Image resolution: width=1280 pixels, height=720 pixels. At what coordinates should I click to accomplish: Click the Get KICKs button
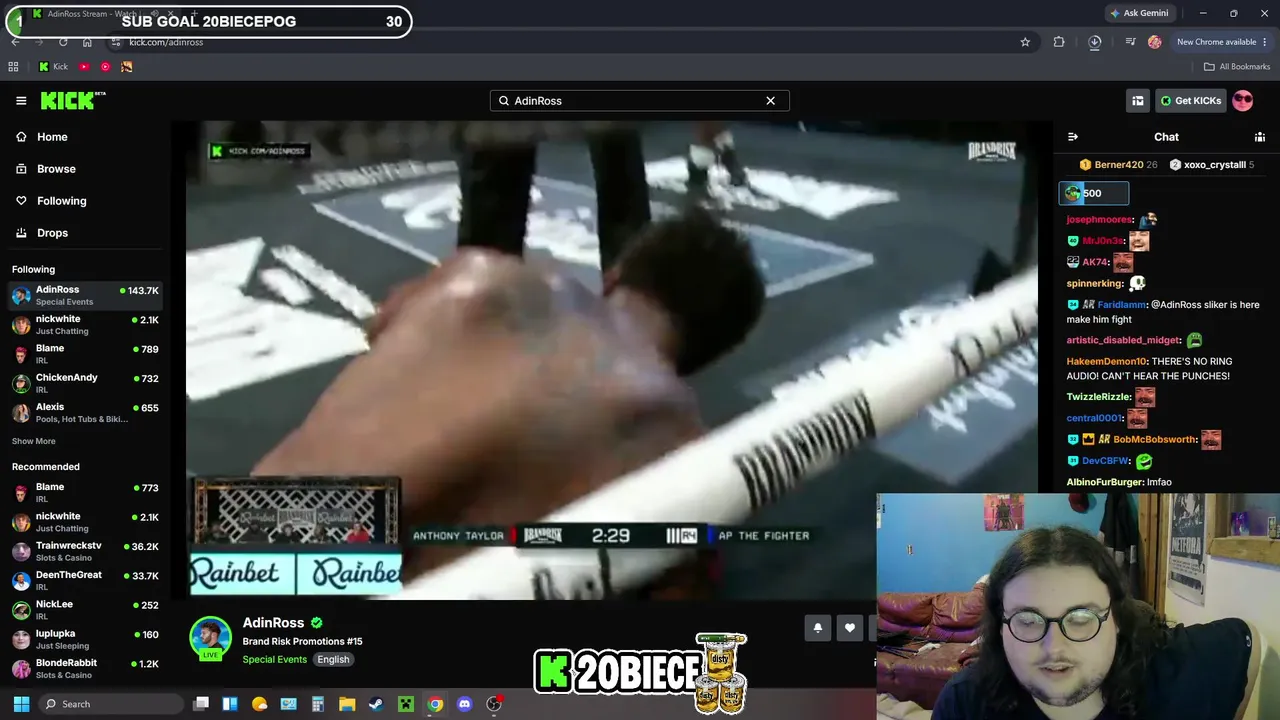pyautogui.click(x=1190, y=100)
